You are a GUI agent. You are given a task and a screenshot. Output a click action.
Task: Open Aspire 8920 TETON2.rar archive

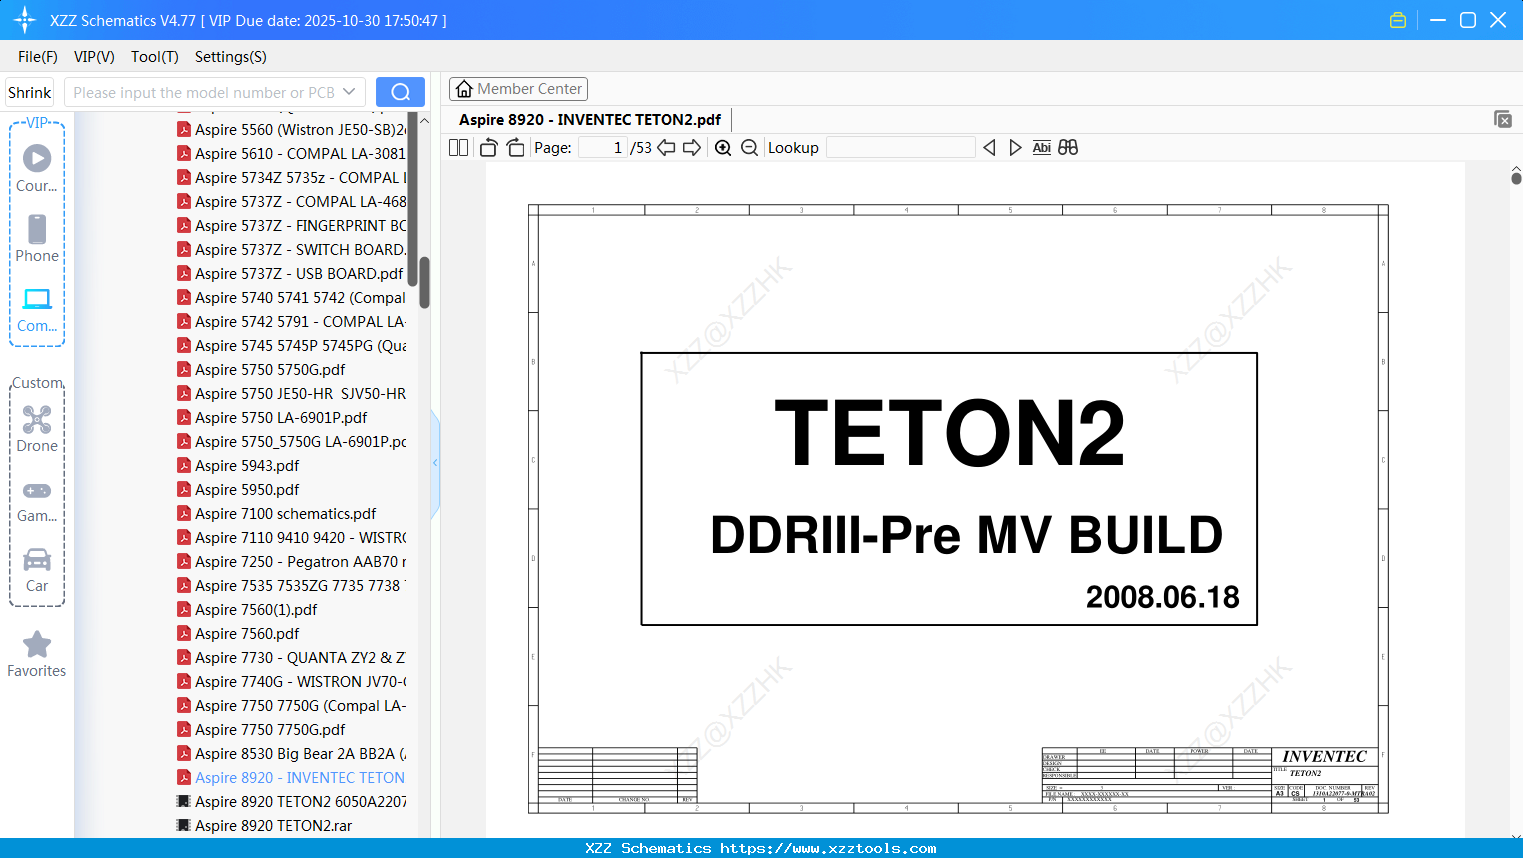coord(264,826)
